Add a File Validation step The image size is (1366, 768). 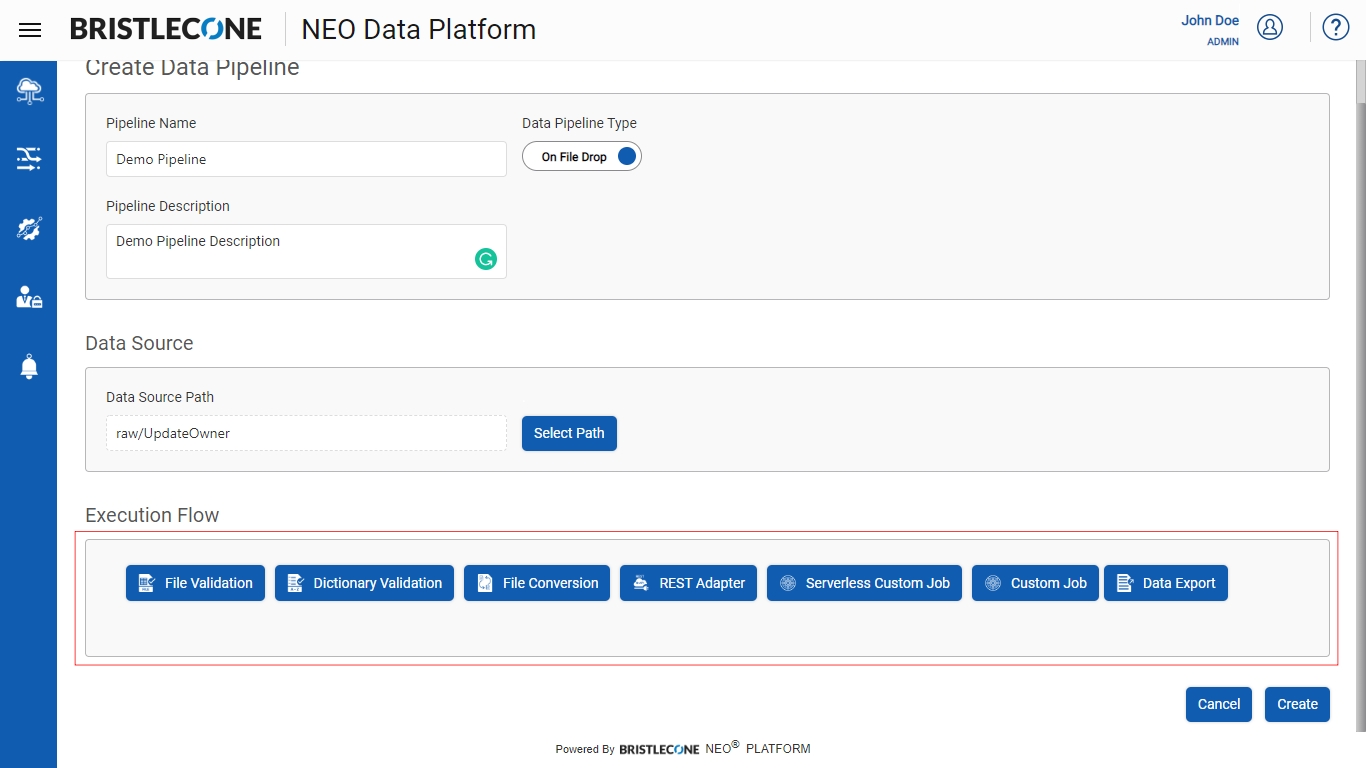(x=195, y=583)
